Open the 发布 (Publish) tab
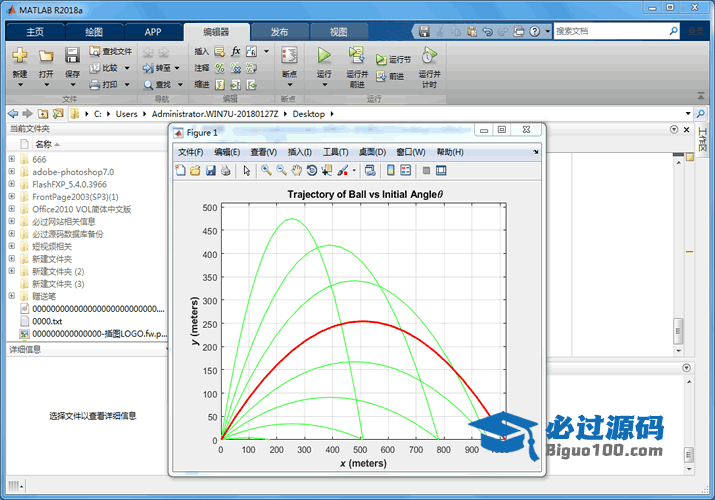 [x=279, y=32]
